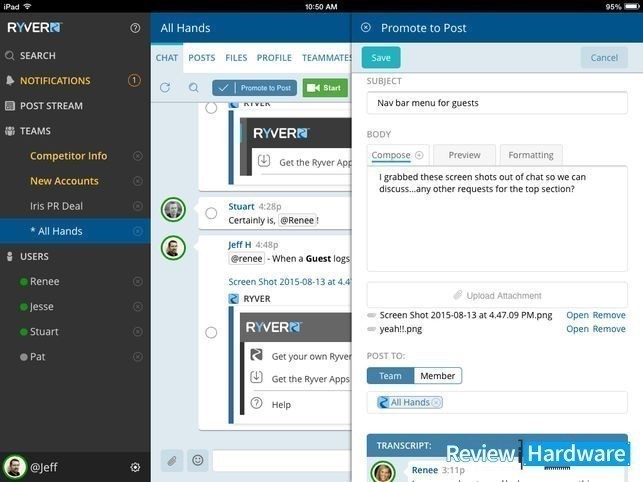Click Jeff H's avatar in the chat

173,248
